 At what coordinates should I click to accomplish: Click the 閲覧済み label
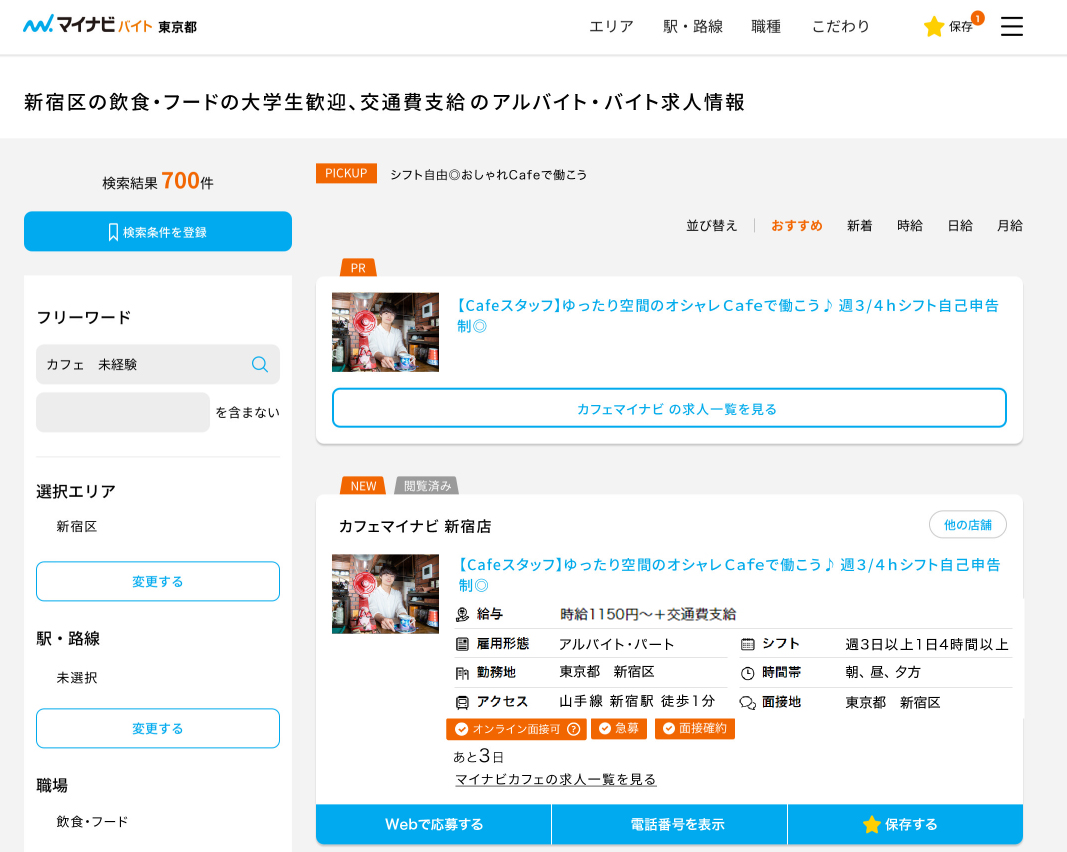pyautogui.click(x=427, y=486)
